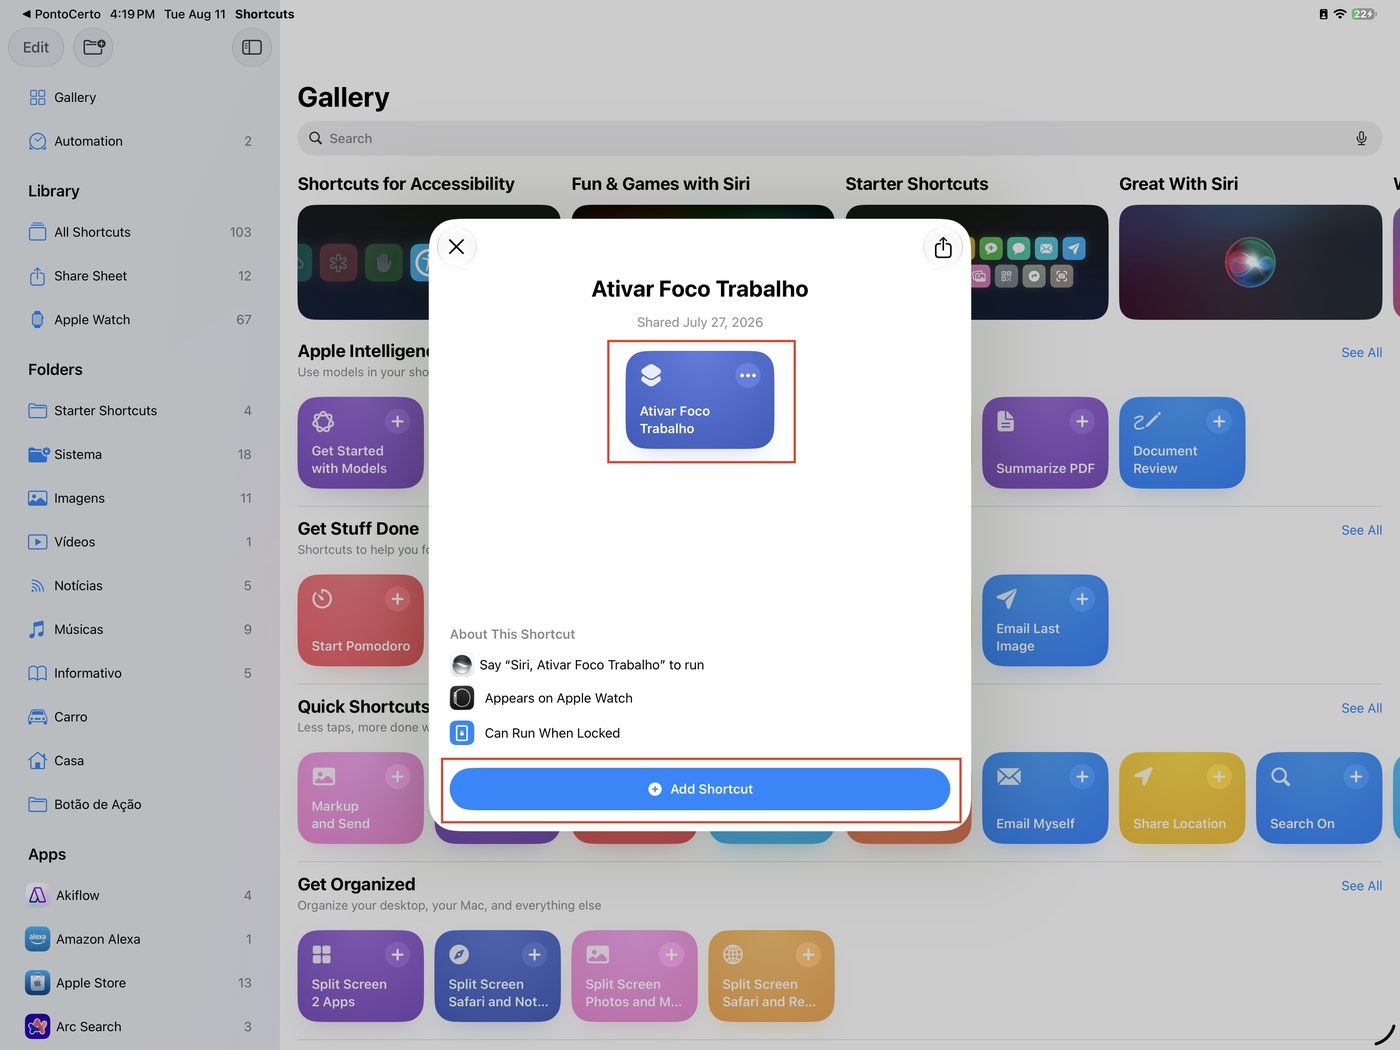Add the Split Screen 2 Apps shortcut via plus

[397, 955]
